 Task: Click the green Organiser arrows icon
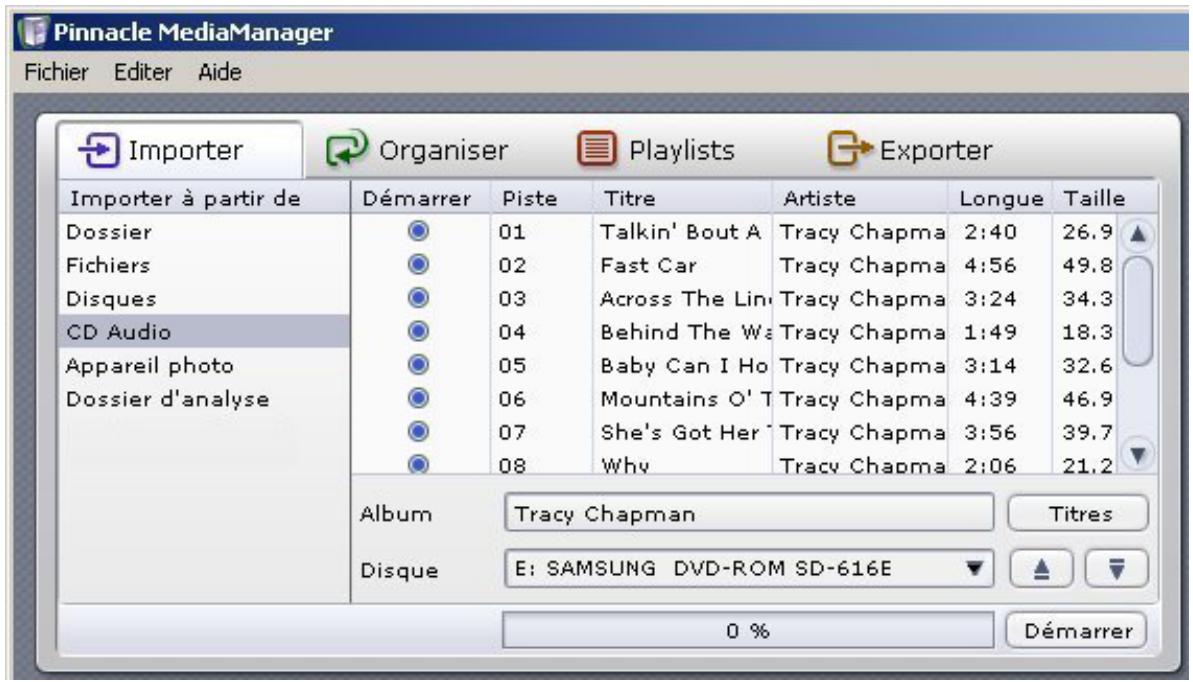(347, 148)
